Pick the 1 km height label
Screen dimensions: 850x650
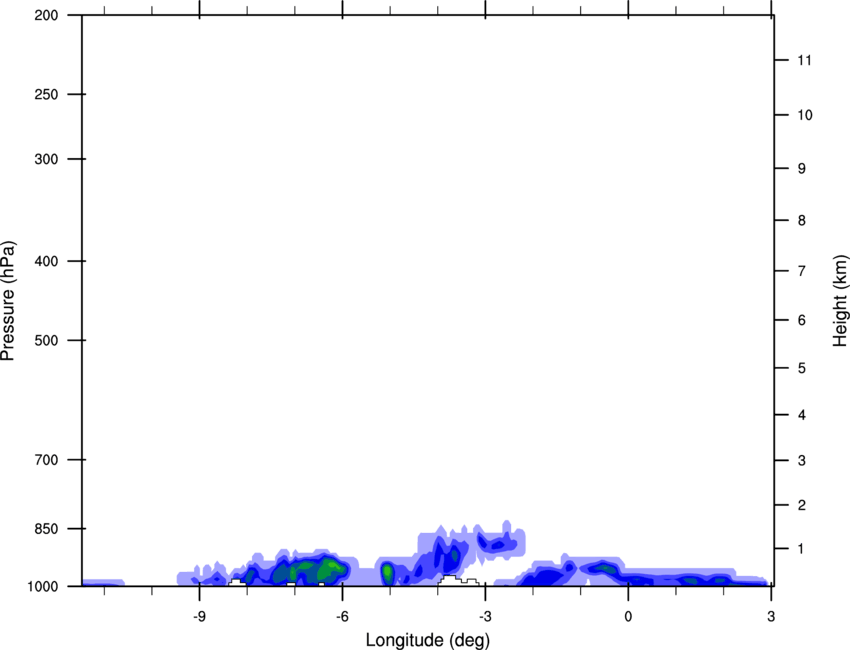tap(802, 549)
